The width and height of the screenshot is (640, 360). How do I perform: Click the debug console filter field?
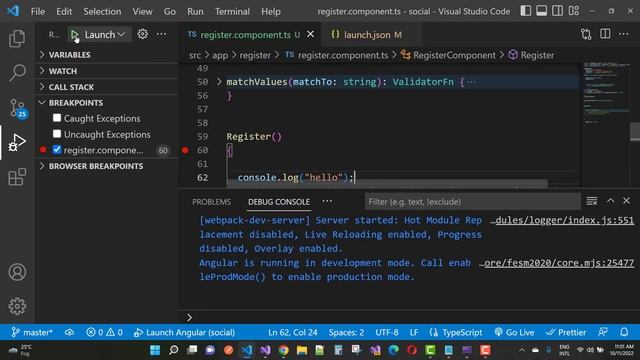(x=472, y=202)
